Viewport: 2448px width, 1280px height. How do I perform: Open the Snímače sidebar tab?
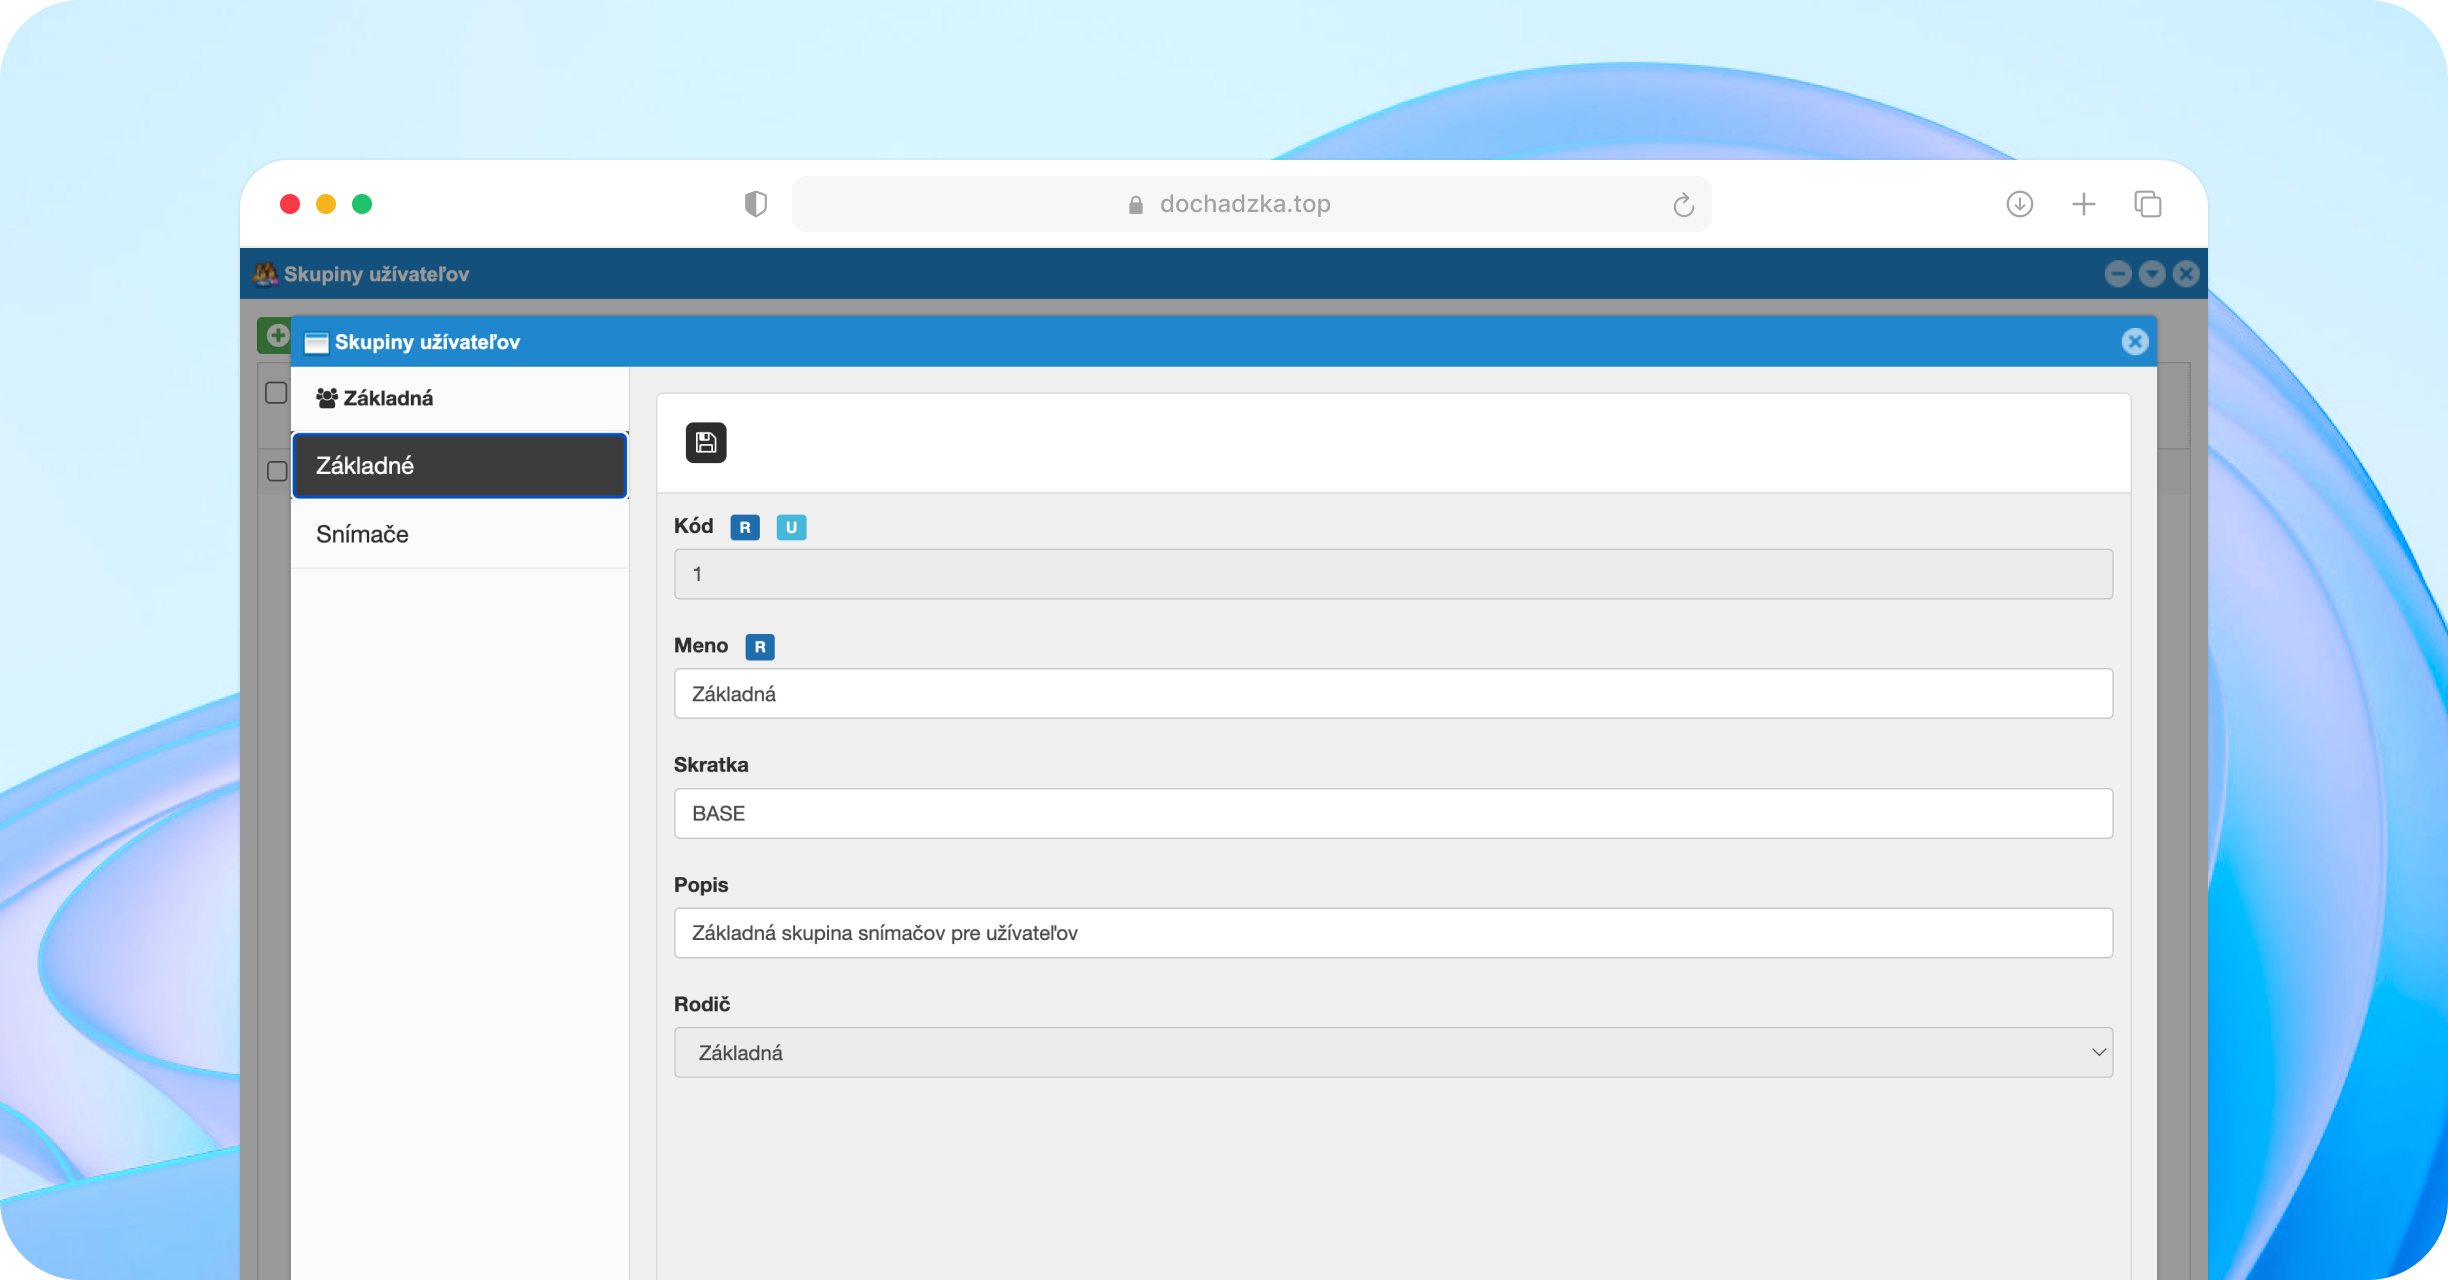pos(460,534)
